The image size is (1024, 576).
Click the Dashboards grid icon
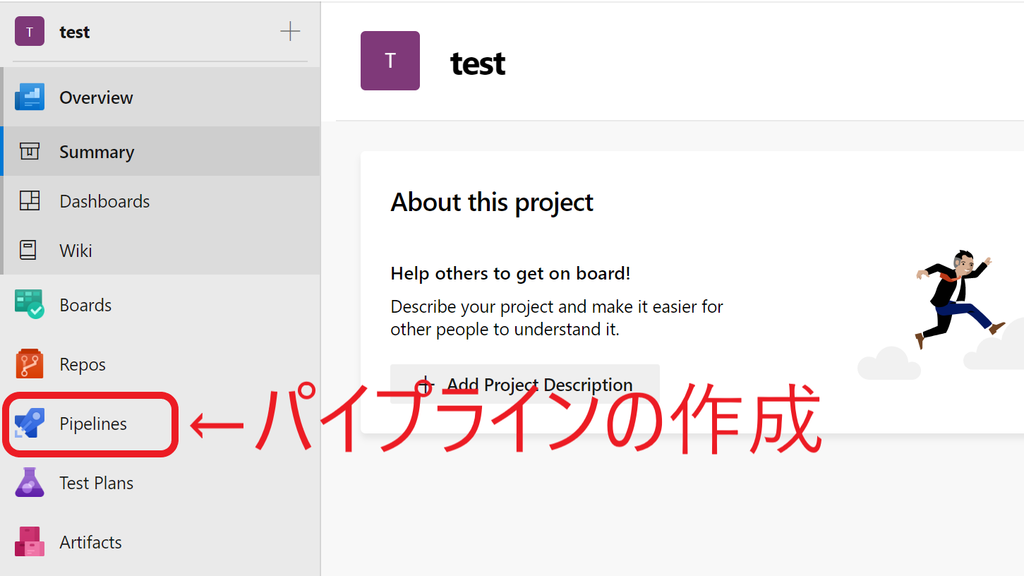29,200
